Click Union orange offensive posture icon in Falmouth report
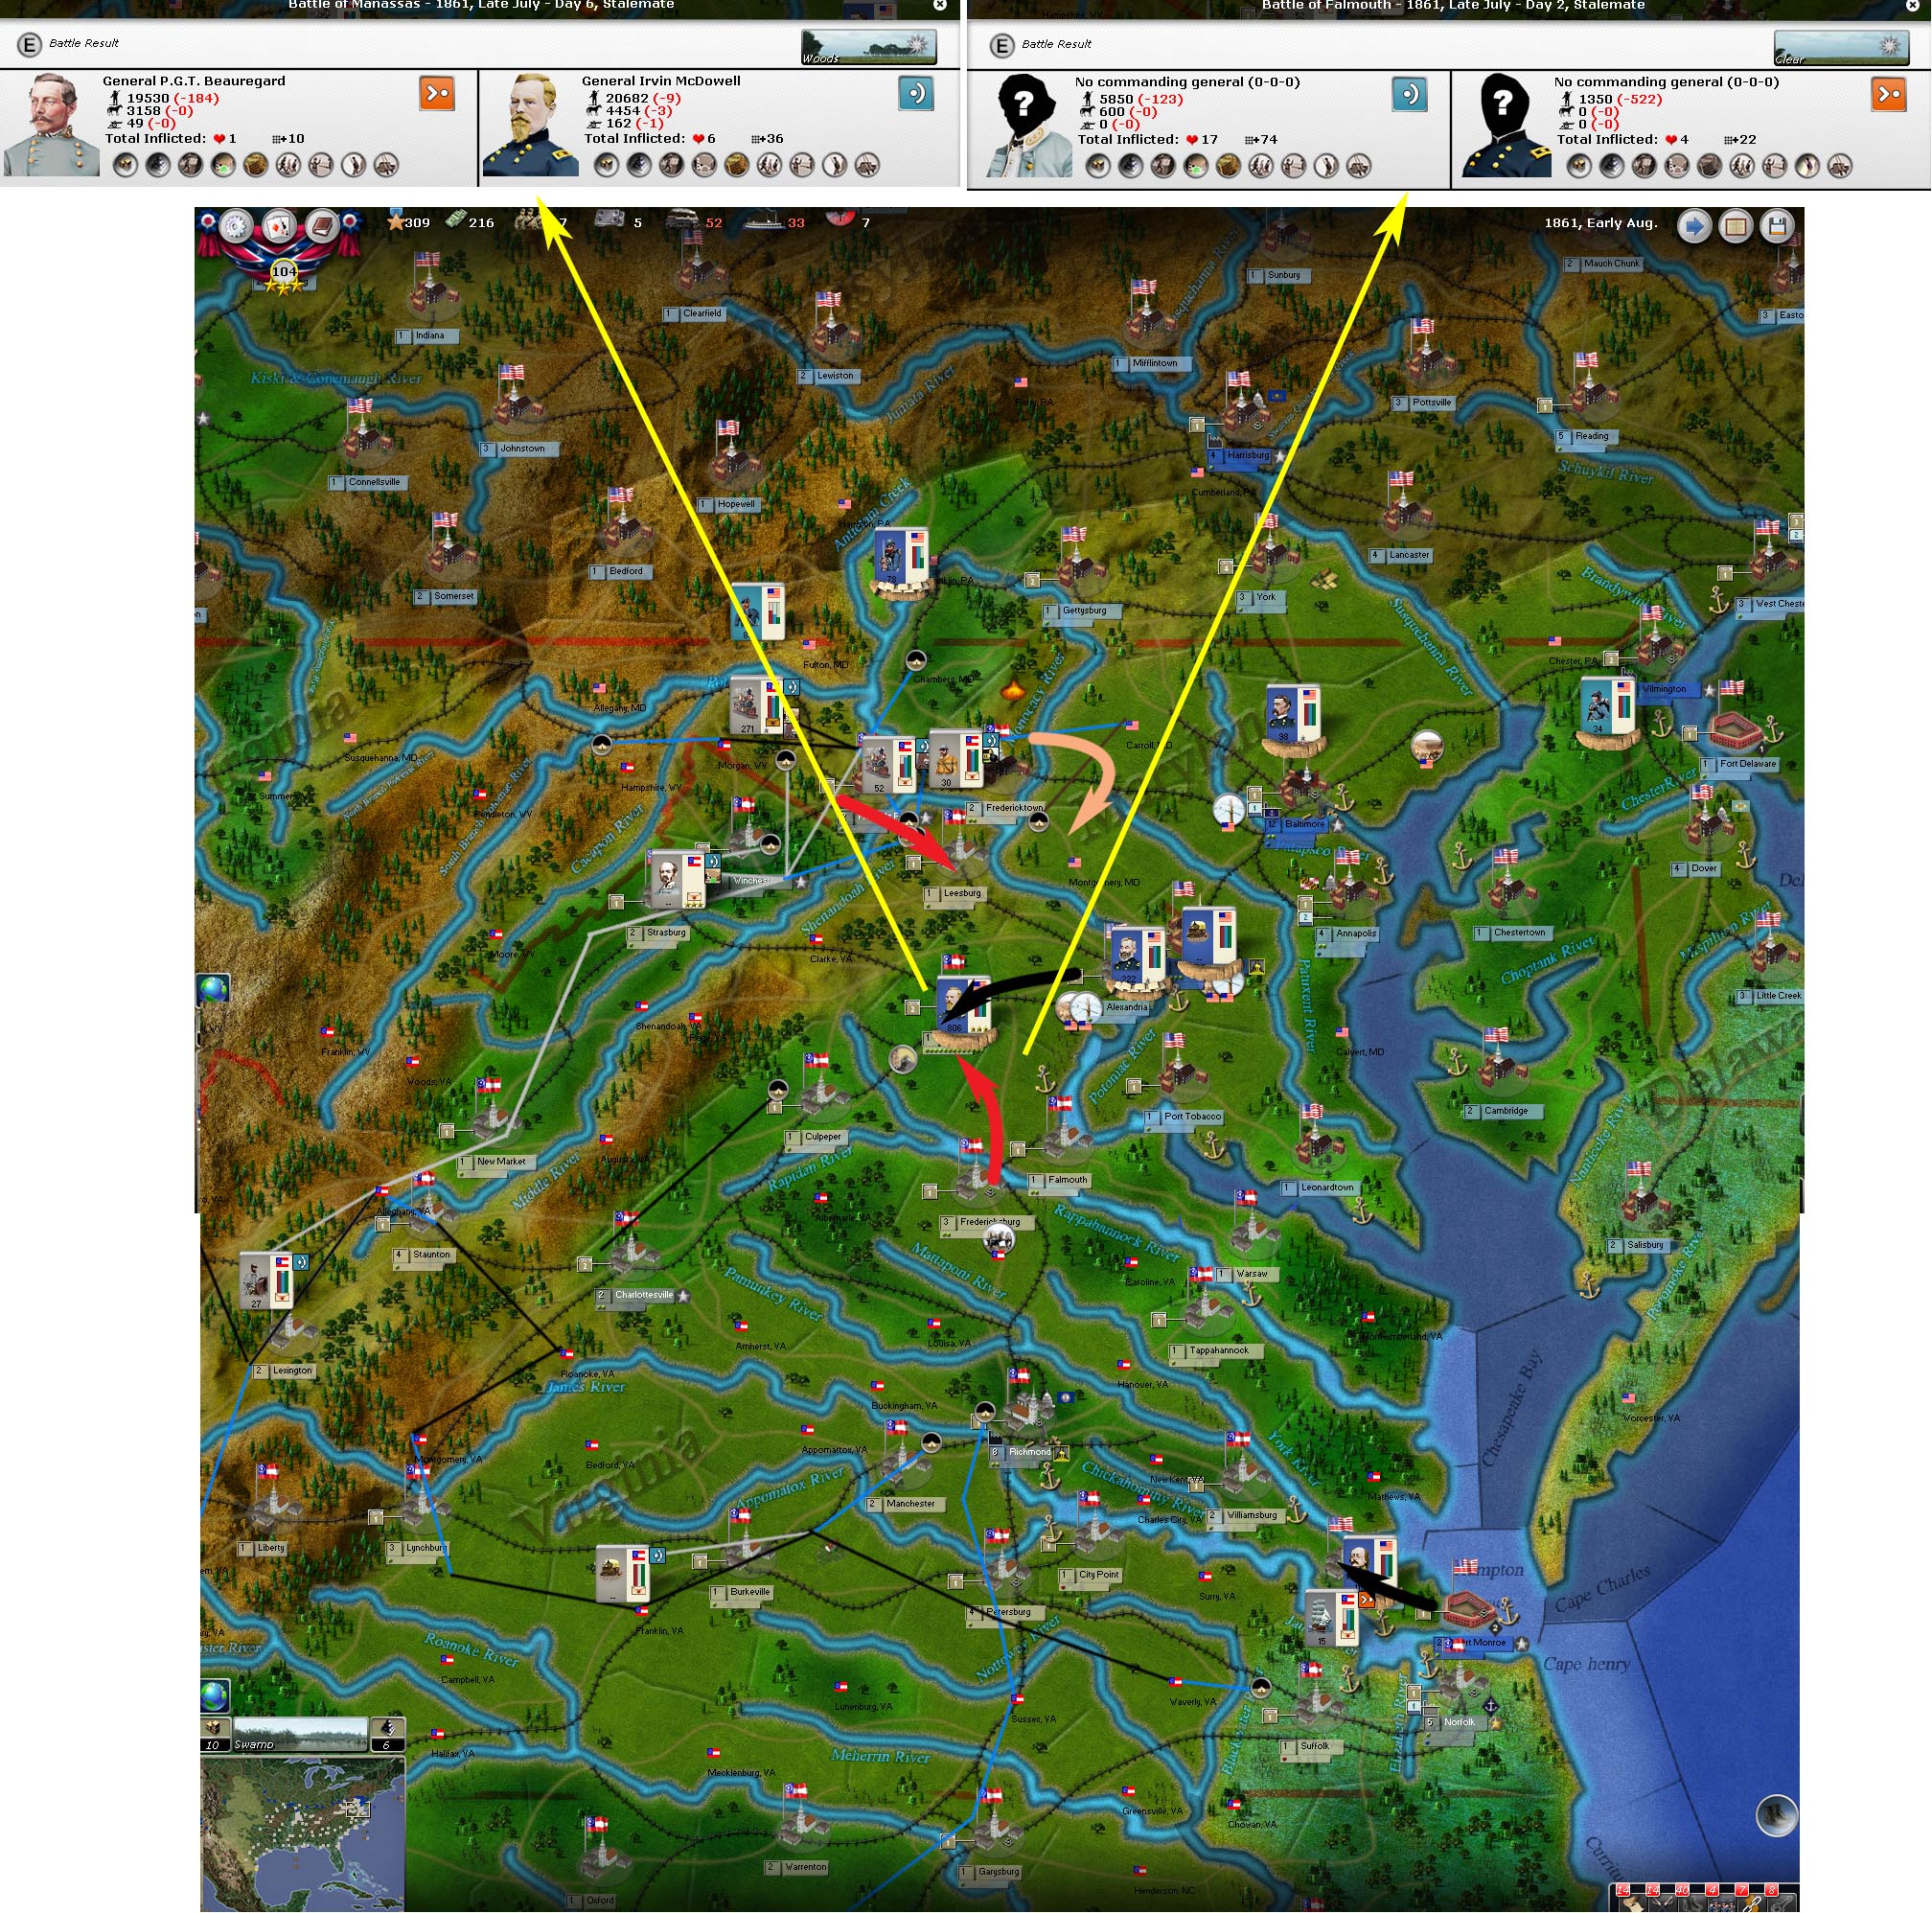 click(1890, 95)
